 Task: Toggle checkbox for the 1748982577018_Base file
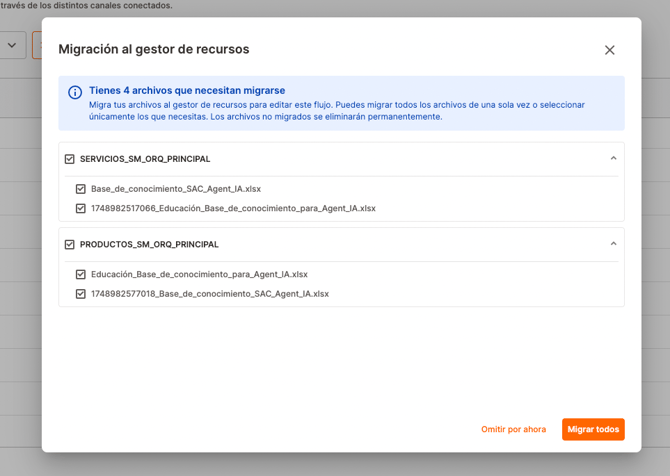[x=81, y=294]
